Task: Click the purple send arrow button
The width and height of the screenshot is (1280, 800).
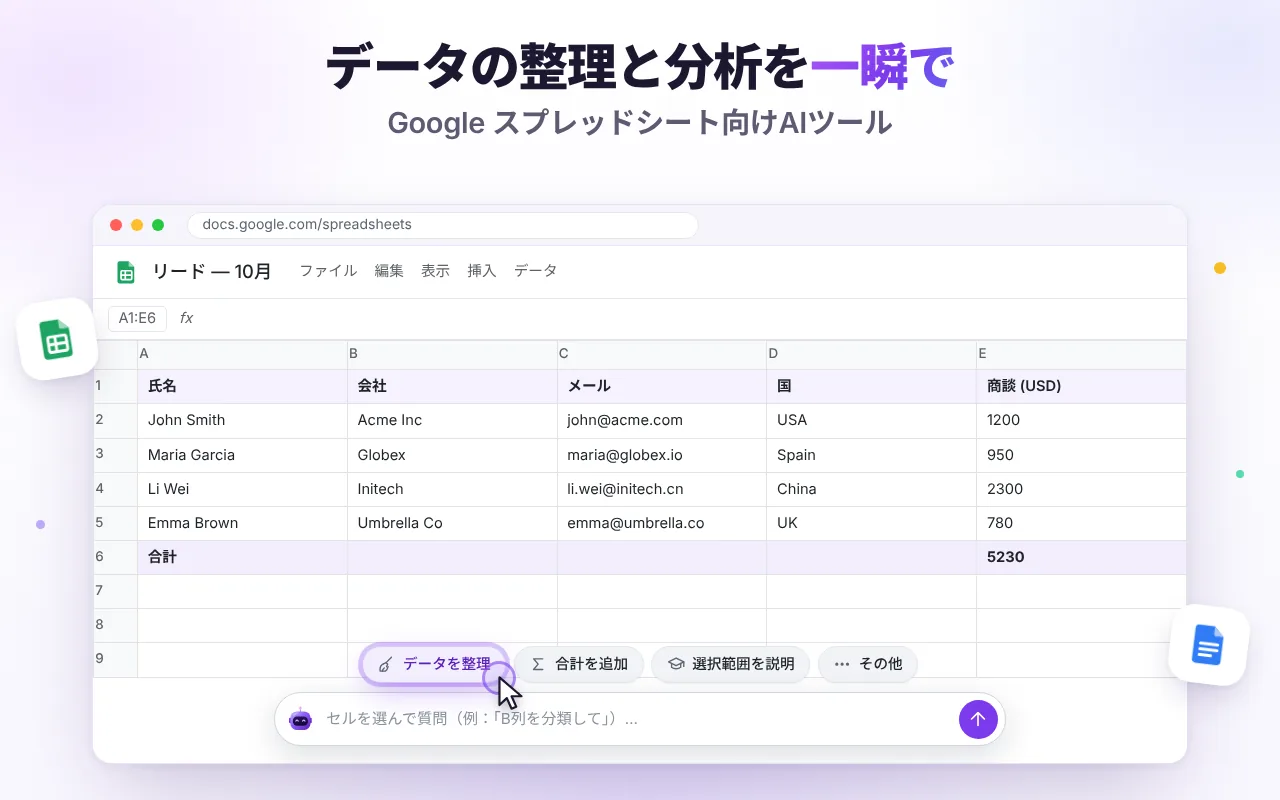Action: coord(978,719)
